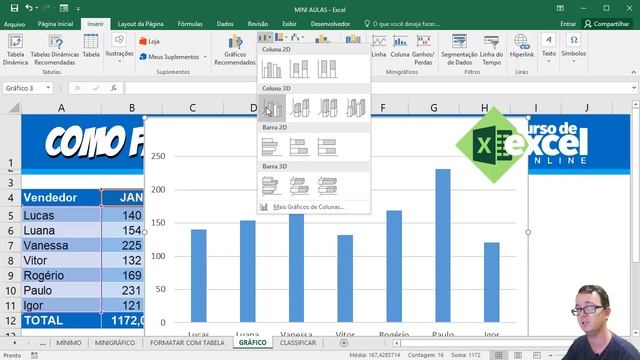Image resolution: width=640 pixels, height=360 pixels.
Task: Open the Meus Suplementos dropdown
Action: [x=205, y=57]
